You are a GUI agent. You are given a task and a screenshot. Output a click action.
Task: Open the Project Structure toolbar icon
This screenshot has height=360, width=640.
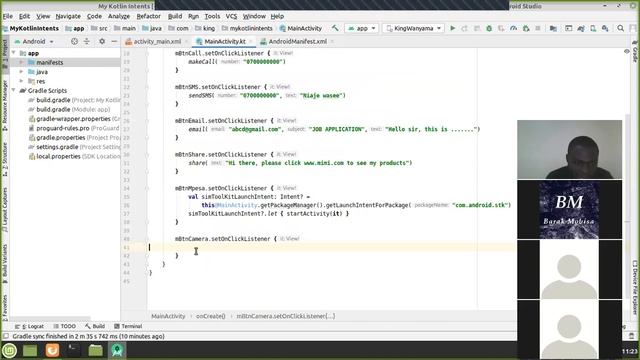[553, 28]
